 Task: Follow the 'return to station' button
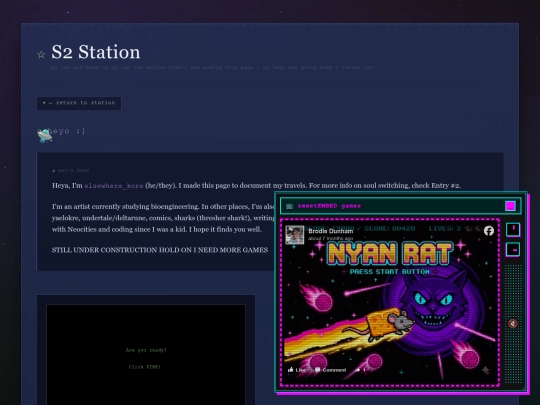(x=79, y=103)
